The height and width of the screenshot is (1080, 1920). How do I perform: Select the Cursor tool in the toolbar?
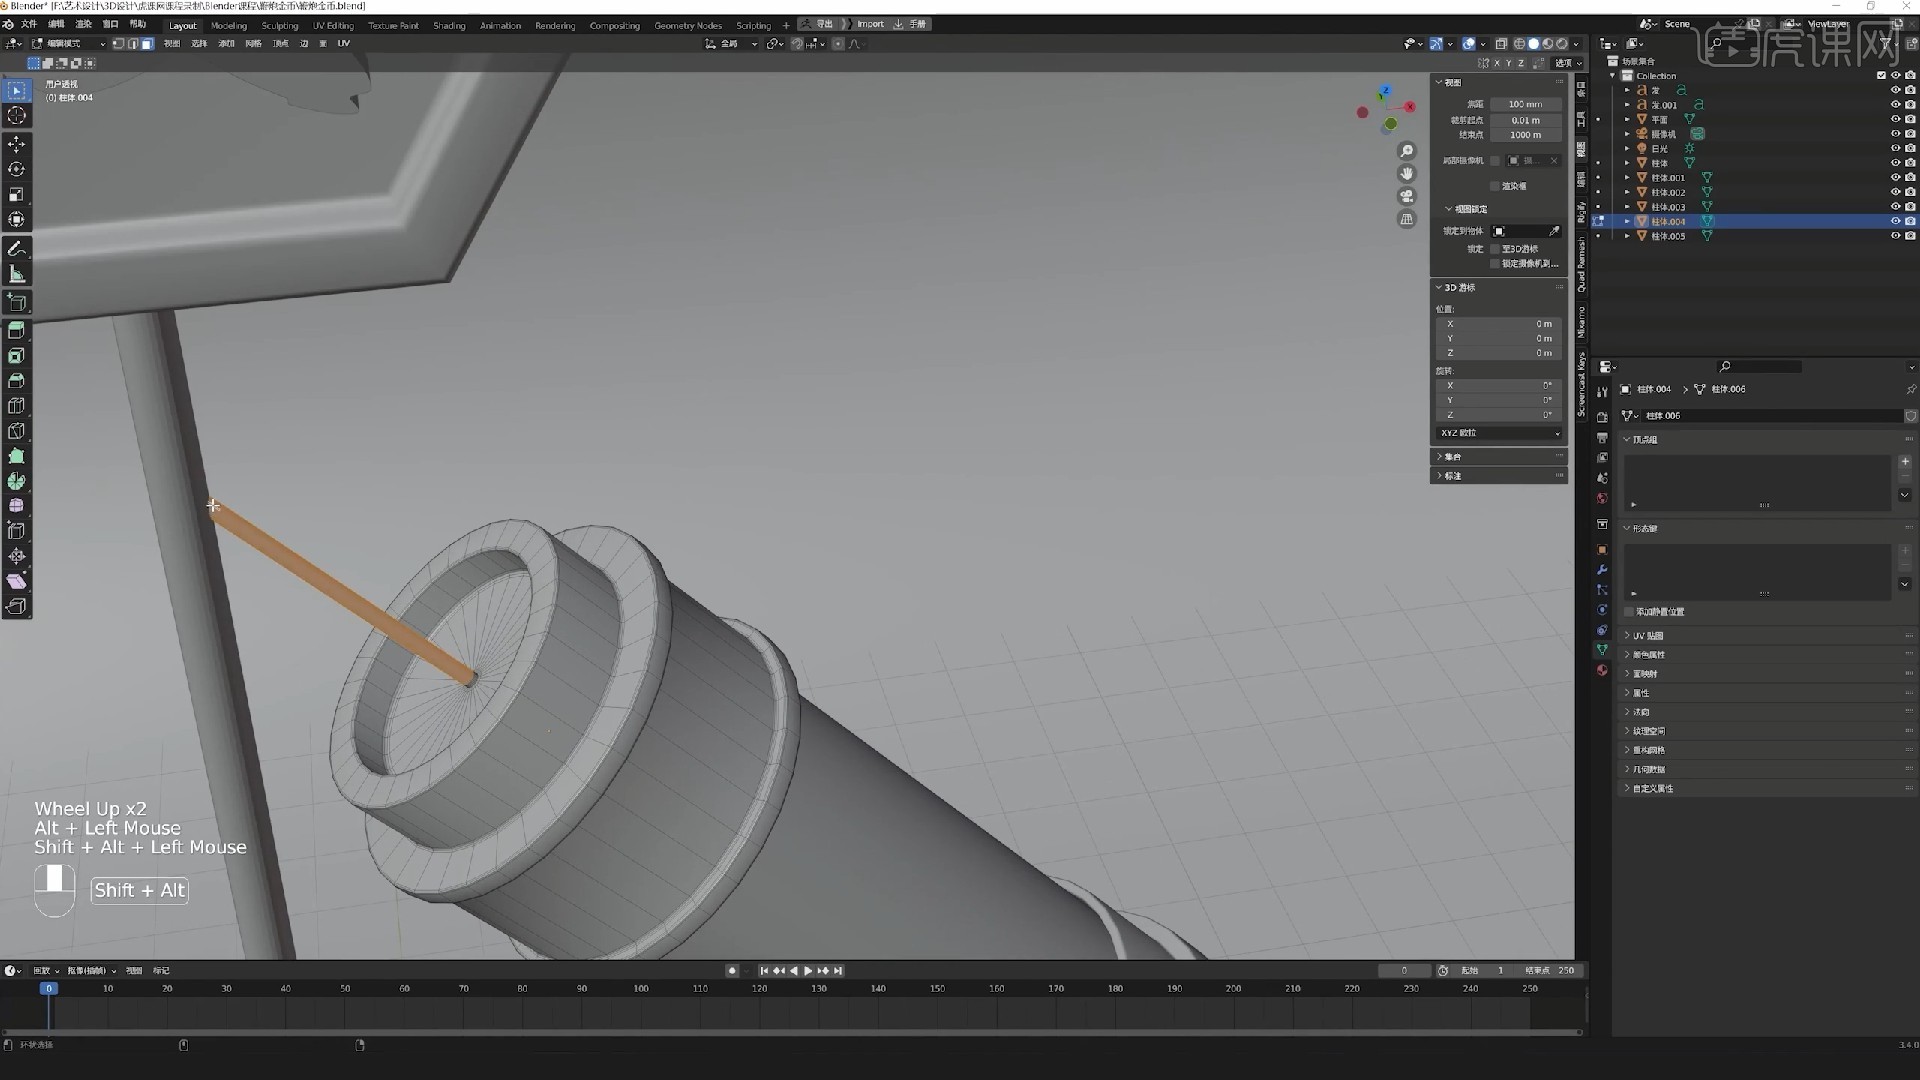(17, 116)
